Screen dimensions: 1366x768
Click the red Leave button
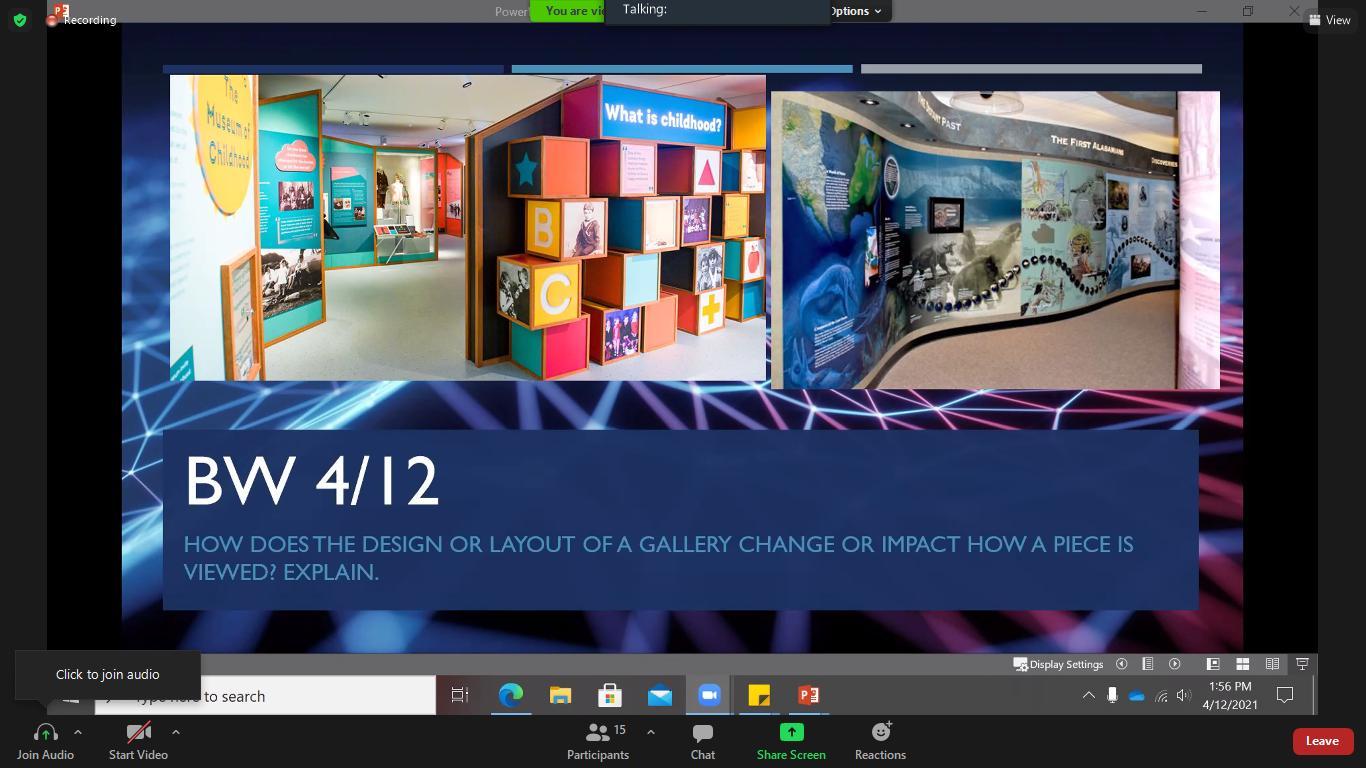[x=1322, y=741]
